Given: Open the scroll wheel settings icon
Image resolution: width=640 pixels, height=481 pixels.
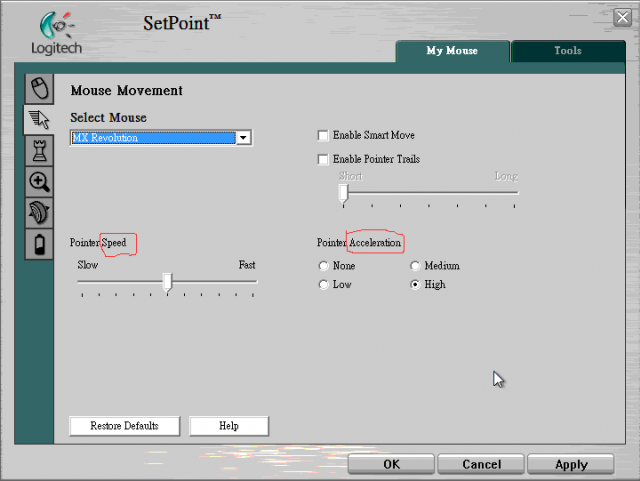Looking at the screenshot, I should [39, 213].
